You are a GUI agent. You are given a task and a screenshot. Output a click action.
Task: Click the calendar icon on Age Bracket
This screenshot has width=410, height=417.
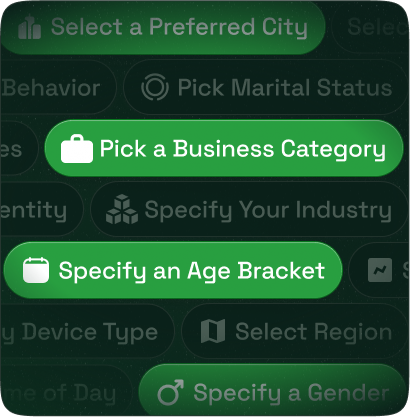pos(36,270)
